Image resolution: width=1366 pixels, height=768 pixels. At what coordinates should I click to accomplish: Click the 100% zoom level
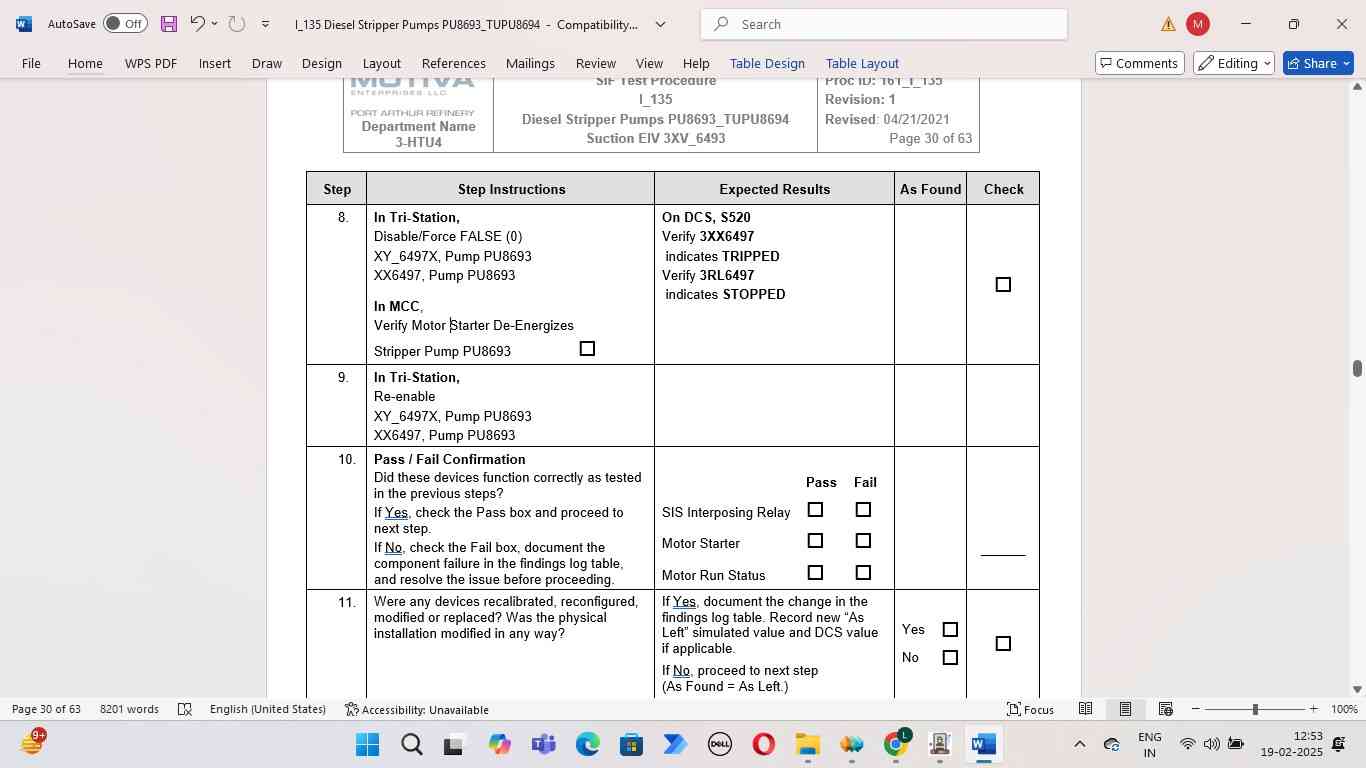point(1345,709)
